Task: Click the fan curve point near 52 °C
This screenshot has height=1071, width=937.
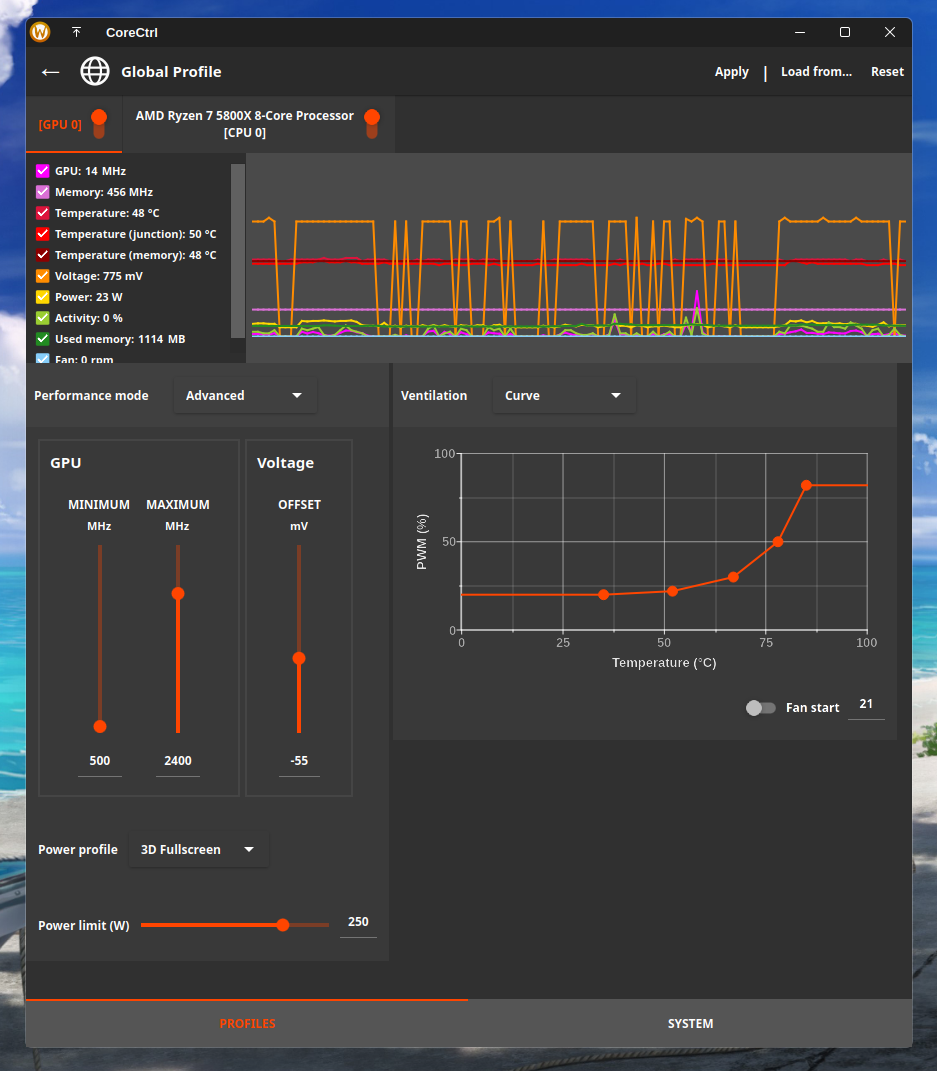Action: point(673,591)
